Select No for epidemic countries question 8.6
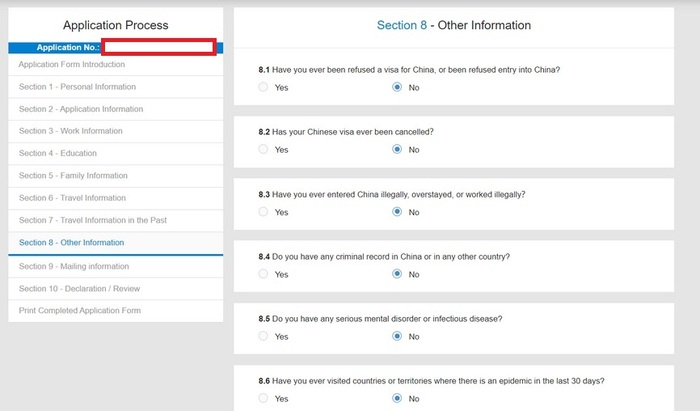 [x=397, y=398]
